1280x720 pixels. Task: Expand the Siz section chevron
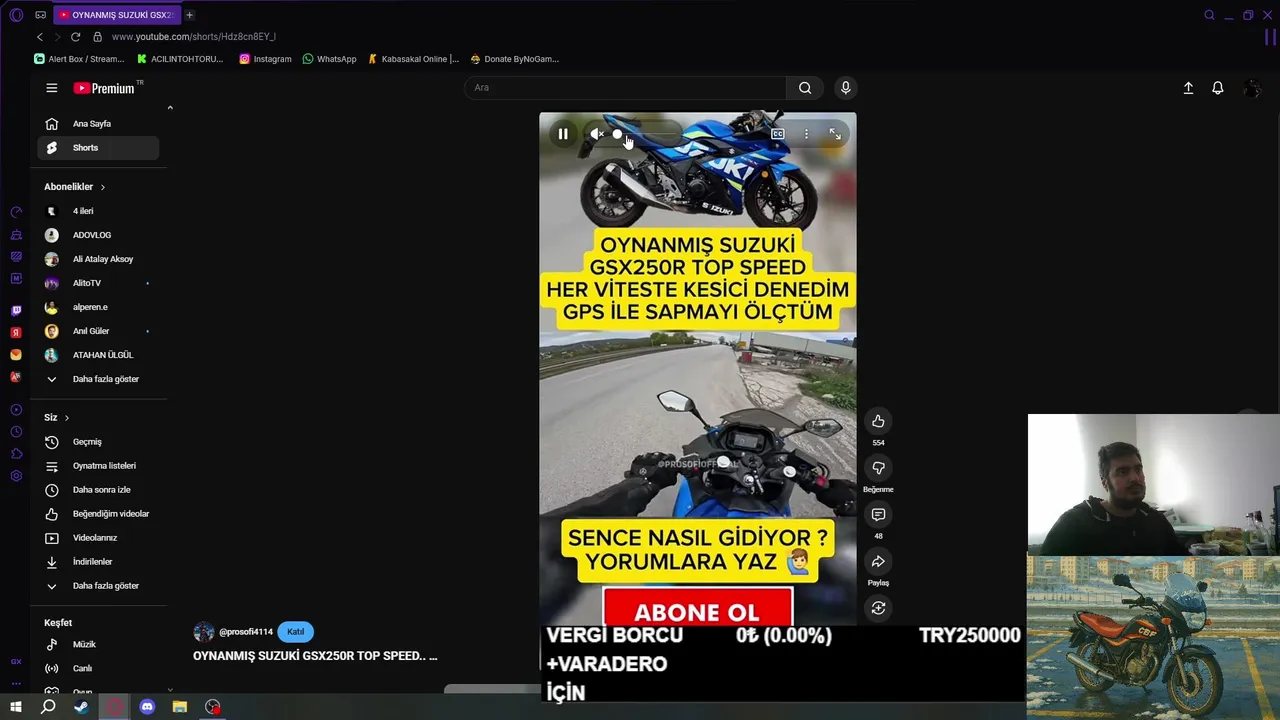tap(67, 418)
